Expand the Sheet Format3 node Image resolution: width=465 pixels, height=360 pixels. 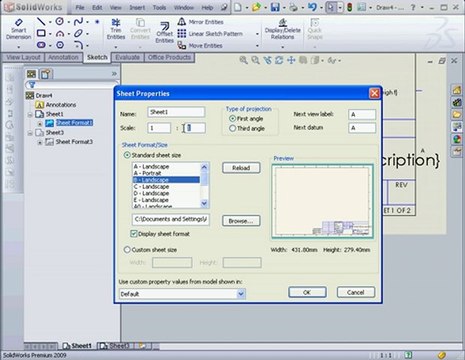[x=40, y=142]
